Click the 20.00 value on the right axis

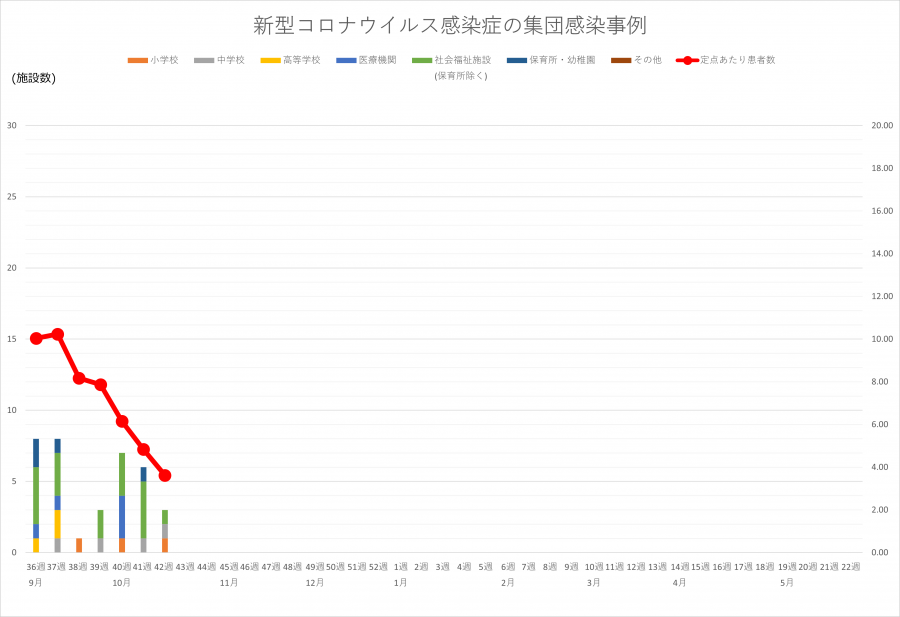click(882, 126)
